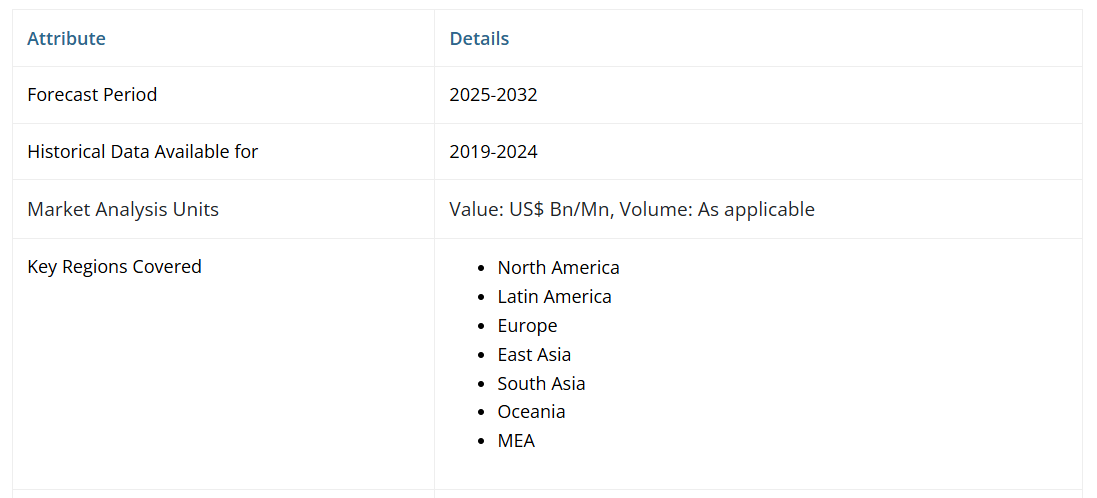Select the Market Analysis Units label
Image resolution: width=1097 pixels, height=498 pixels.
click(x=123, y=210)
